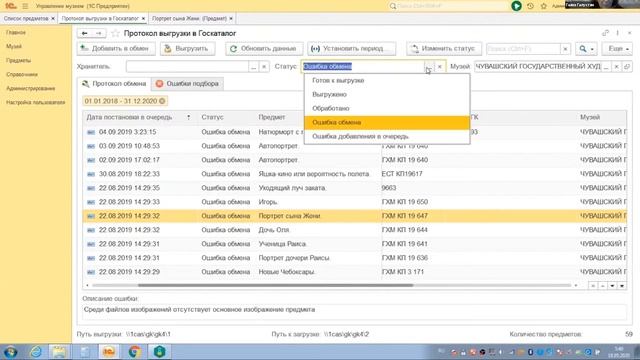
Task: Choose Выгружено in status list
Action: [x=387, y=94]
